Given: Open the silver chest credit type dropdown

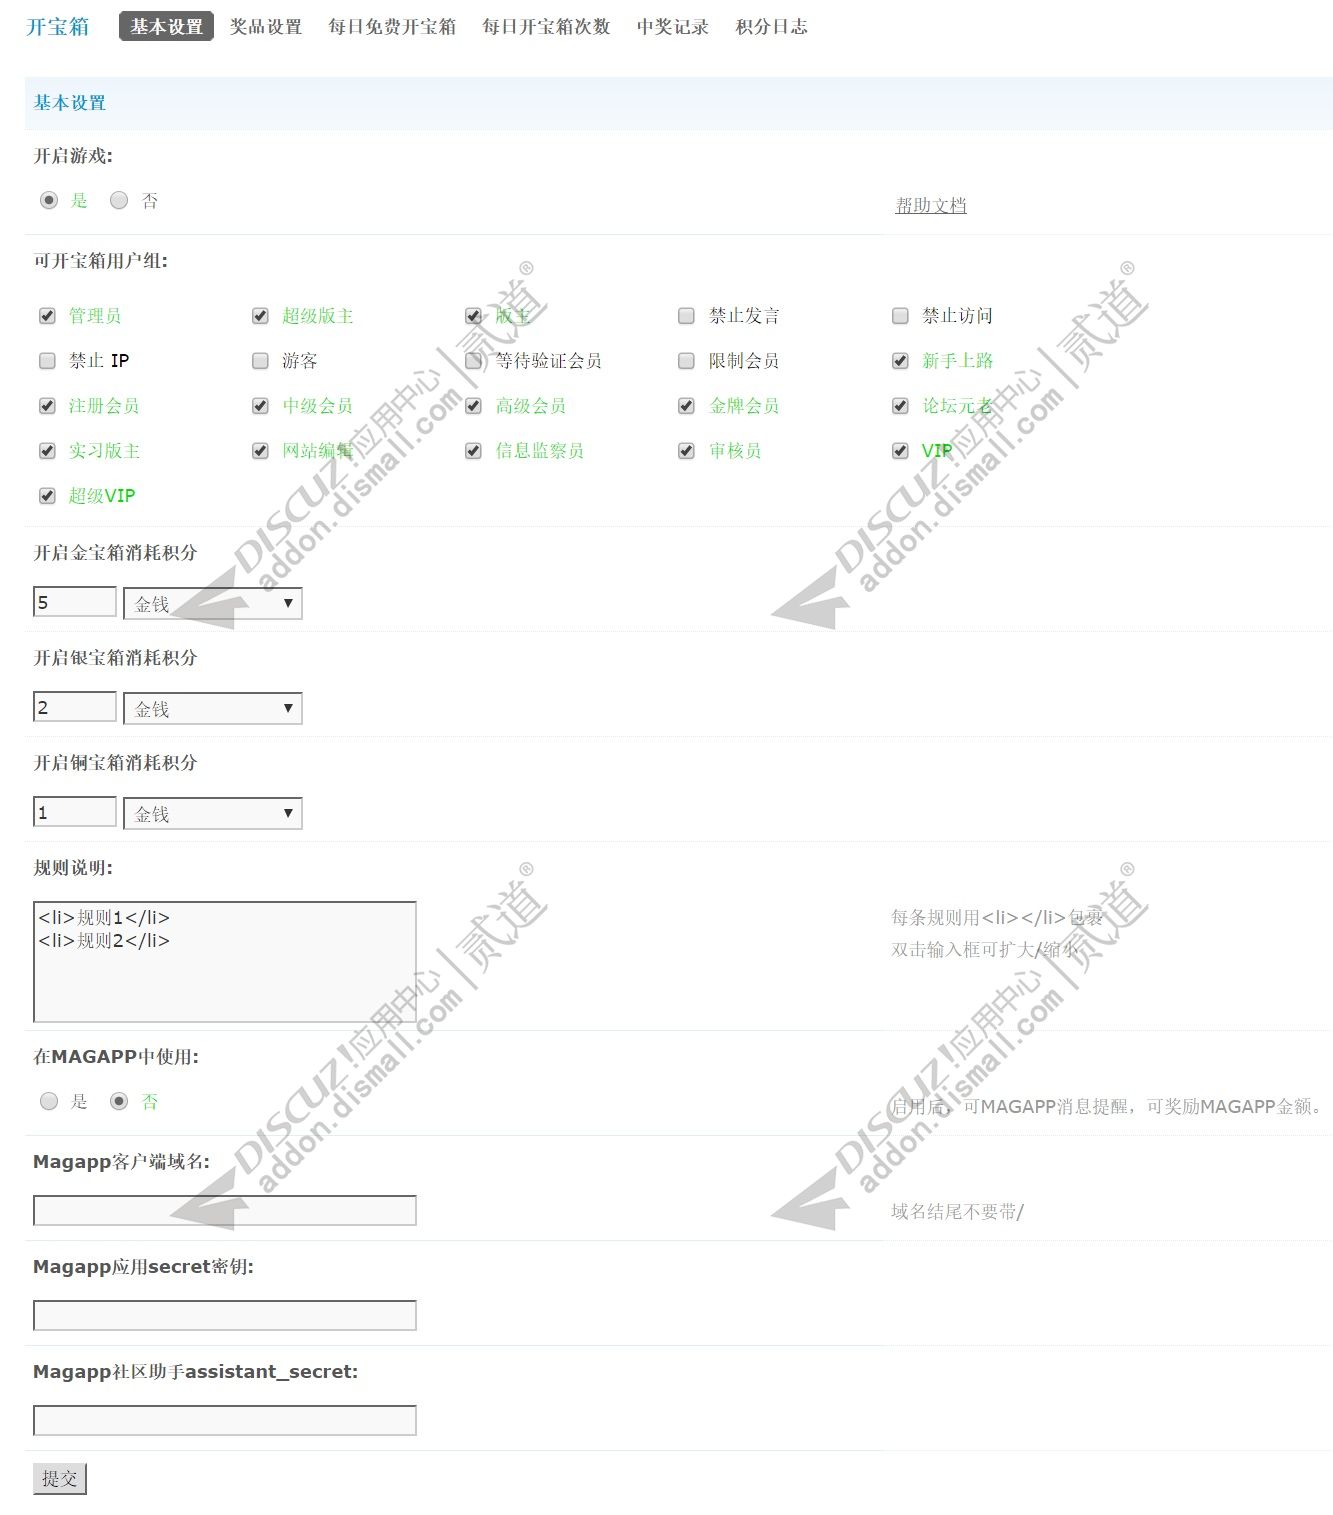Looking at the screenshot, I should 213,709.
